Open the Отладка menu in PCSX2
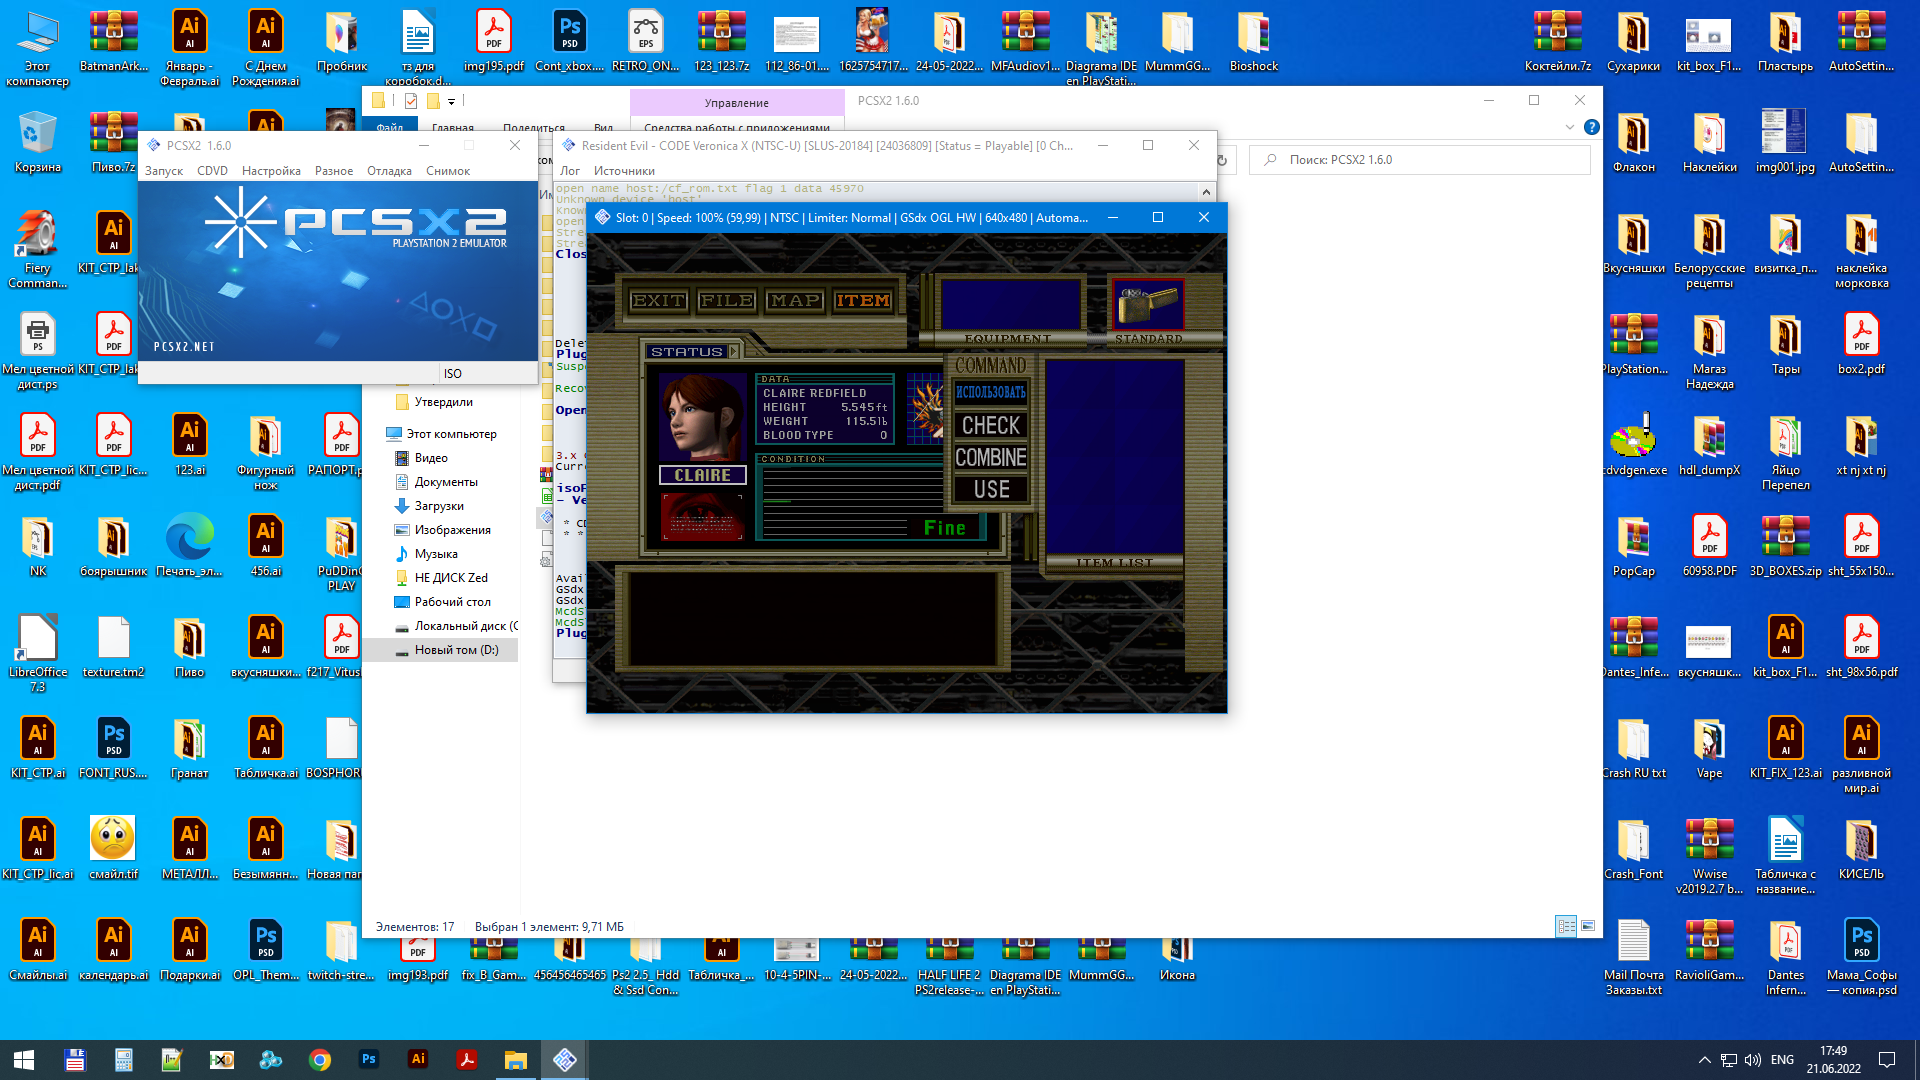This screenshot has width=1920, height=1080. point(389,171)
